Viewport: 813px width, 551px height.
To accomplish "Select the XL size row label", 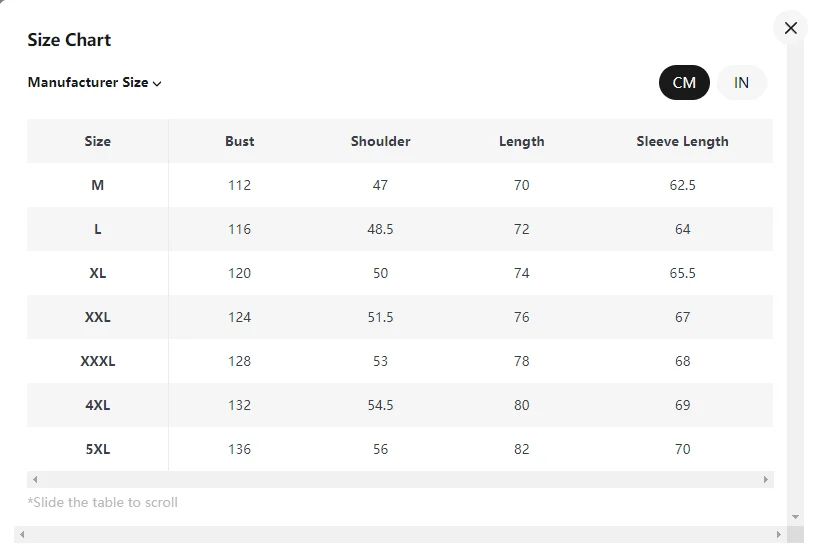I will 97,273.
